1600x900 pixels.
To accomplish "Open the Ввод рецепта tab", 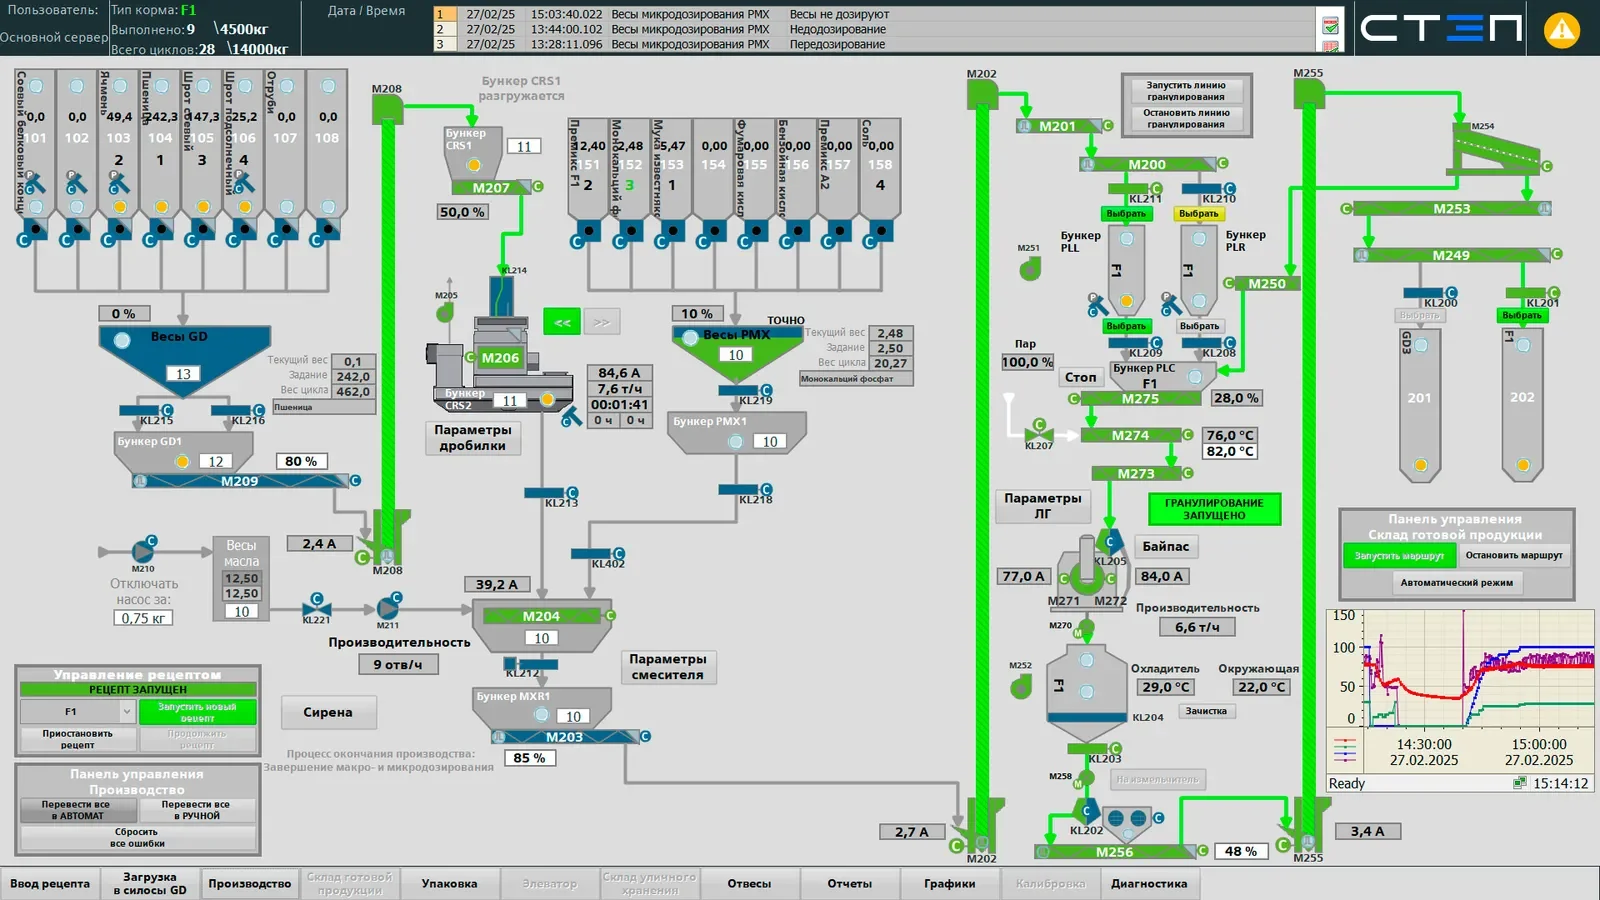I will pyautogui.click(x=50, y=884).
